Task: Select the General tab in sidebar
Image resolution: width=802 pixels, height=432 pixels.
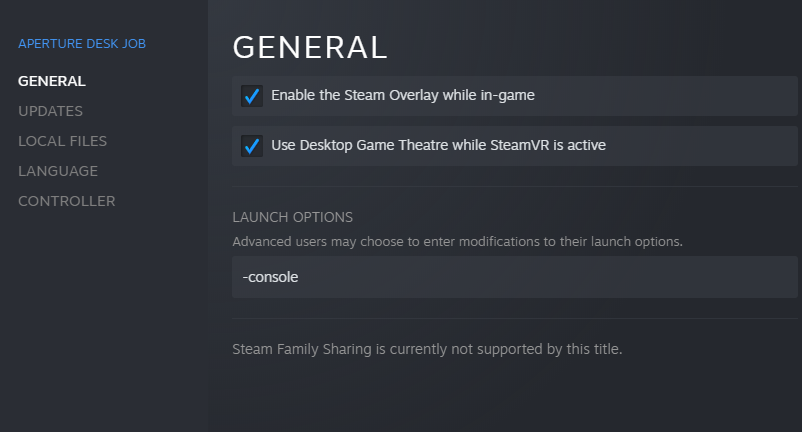Action: pos(52,81)
